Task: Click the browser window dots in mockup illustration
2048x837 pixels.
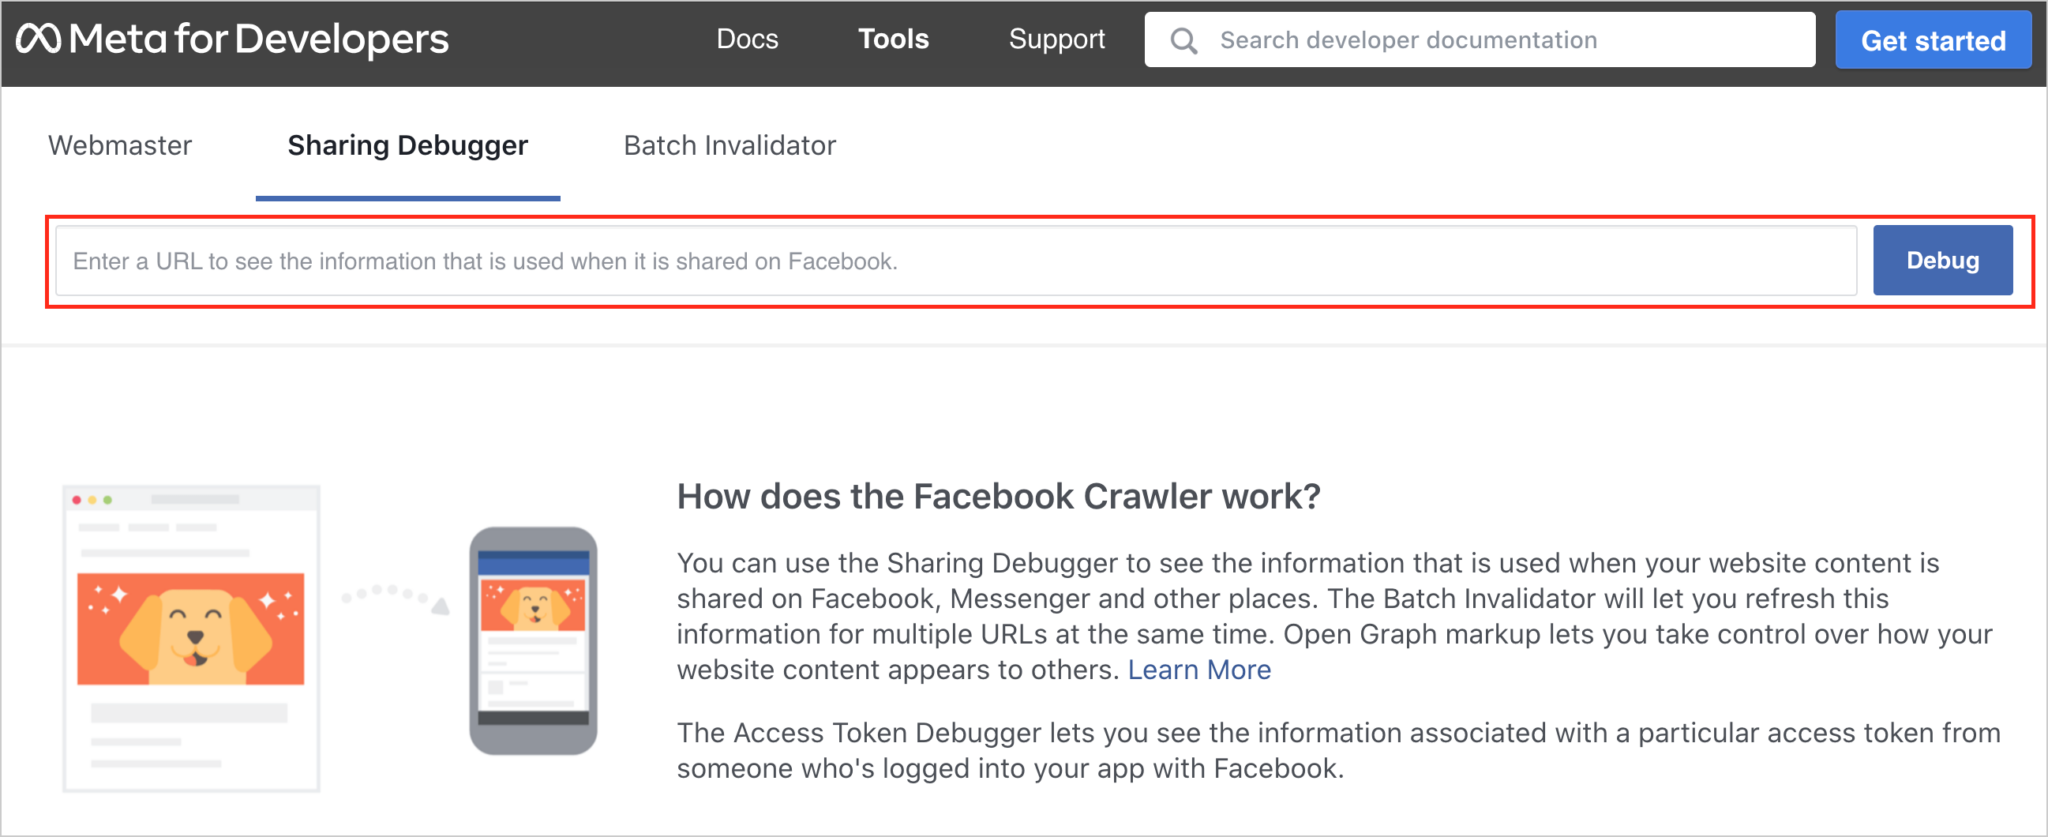Action: [92, 499]
